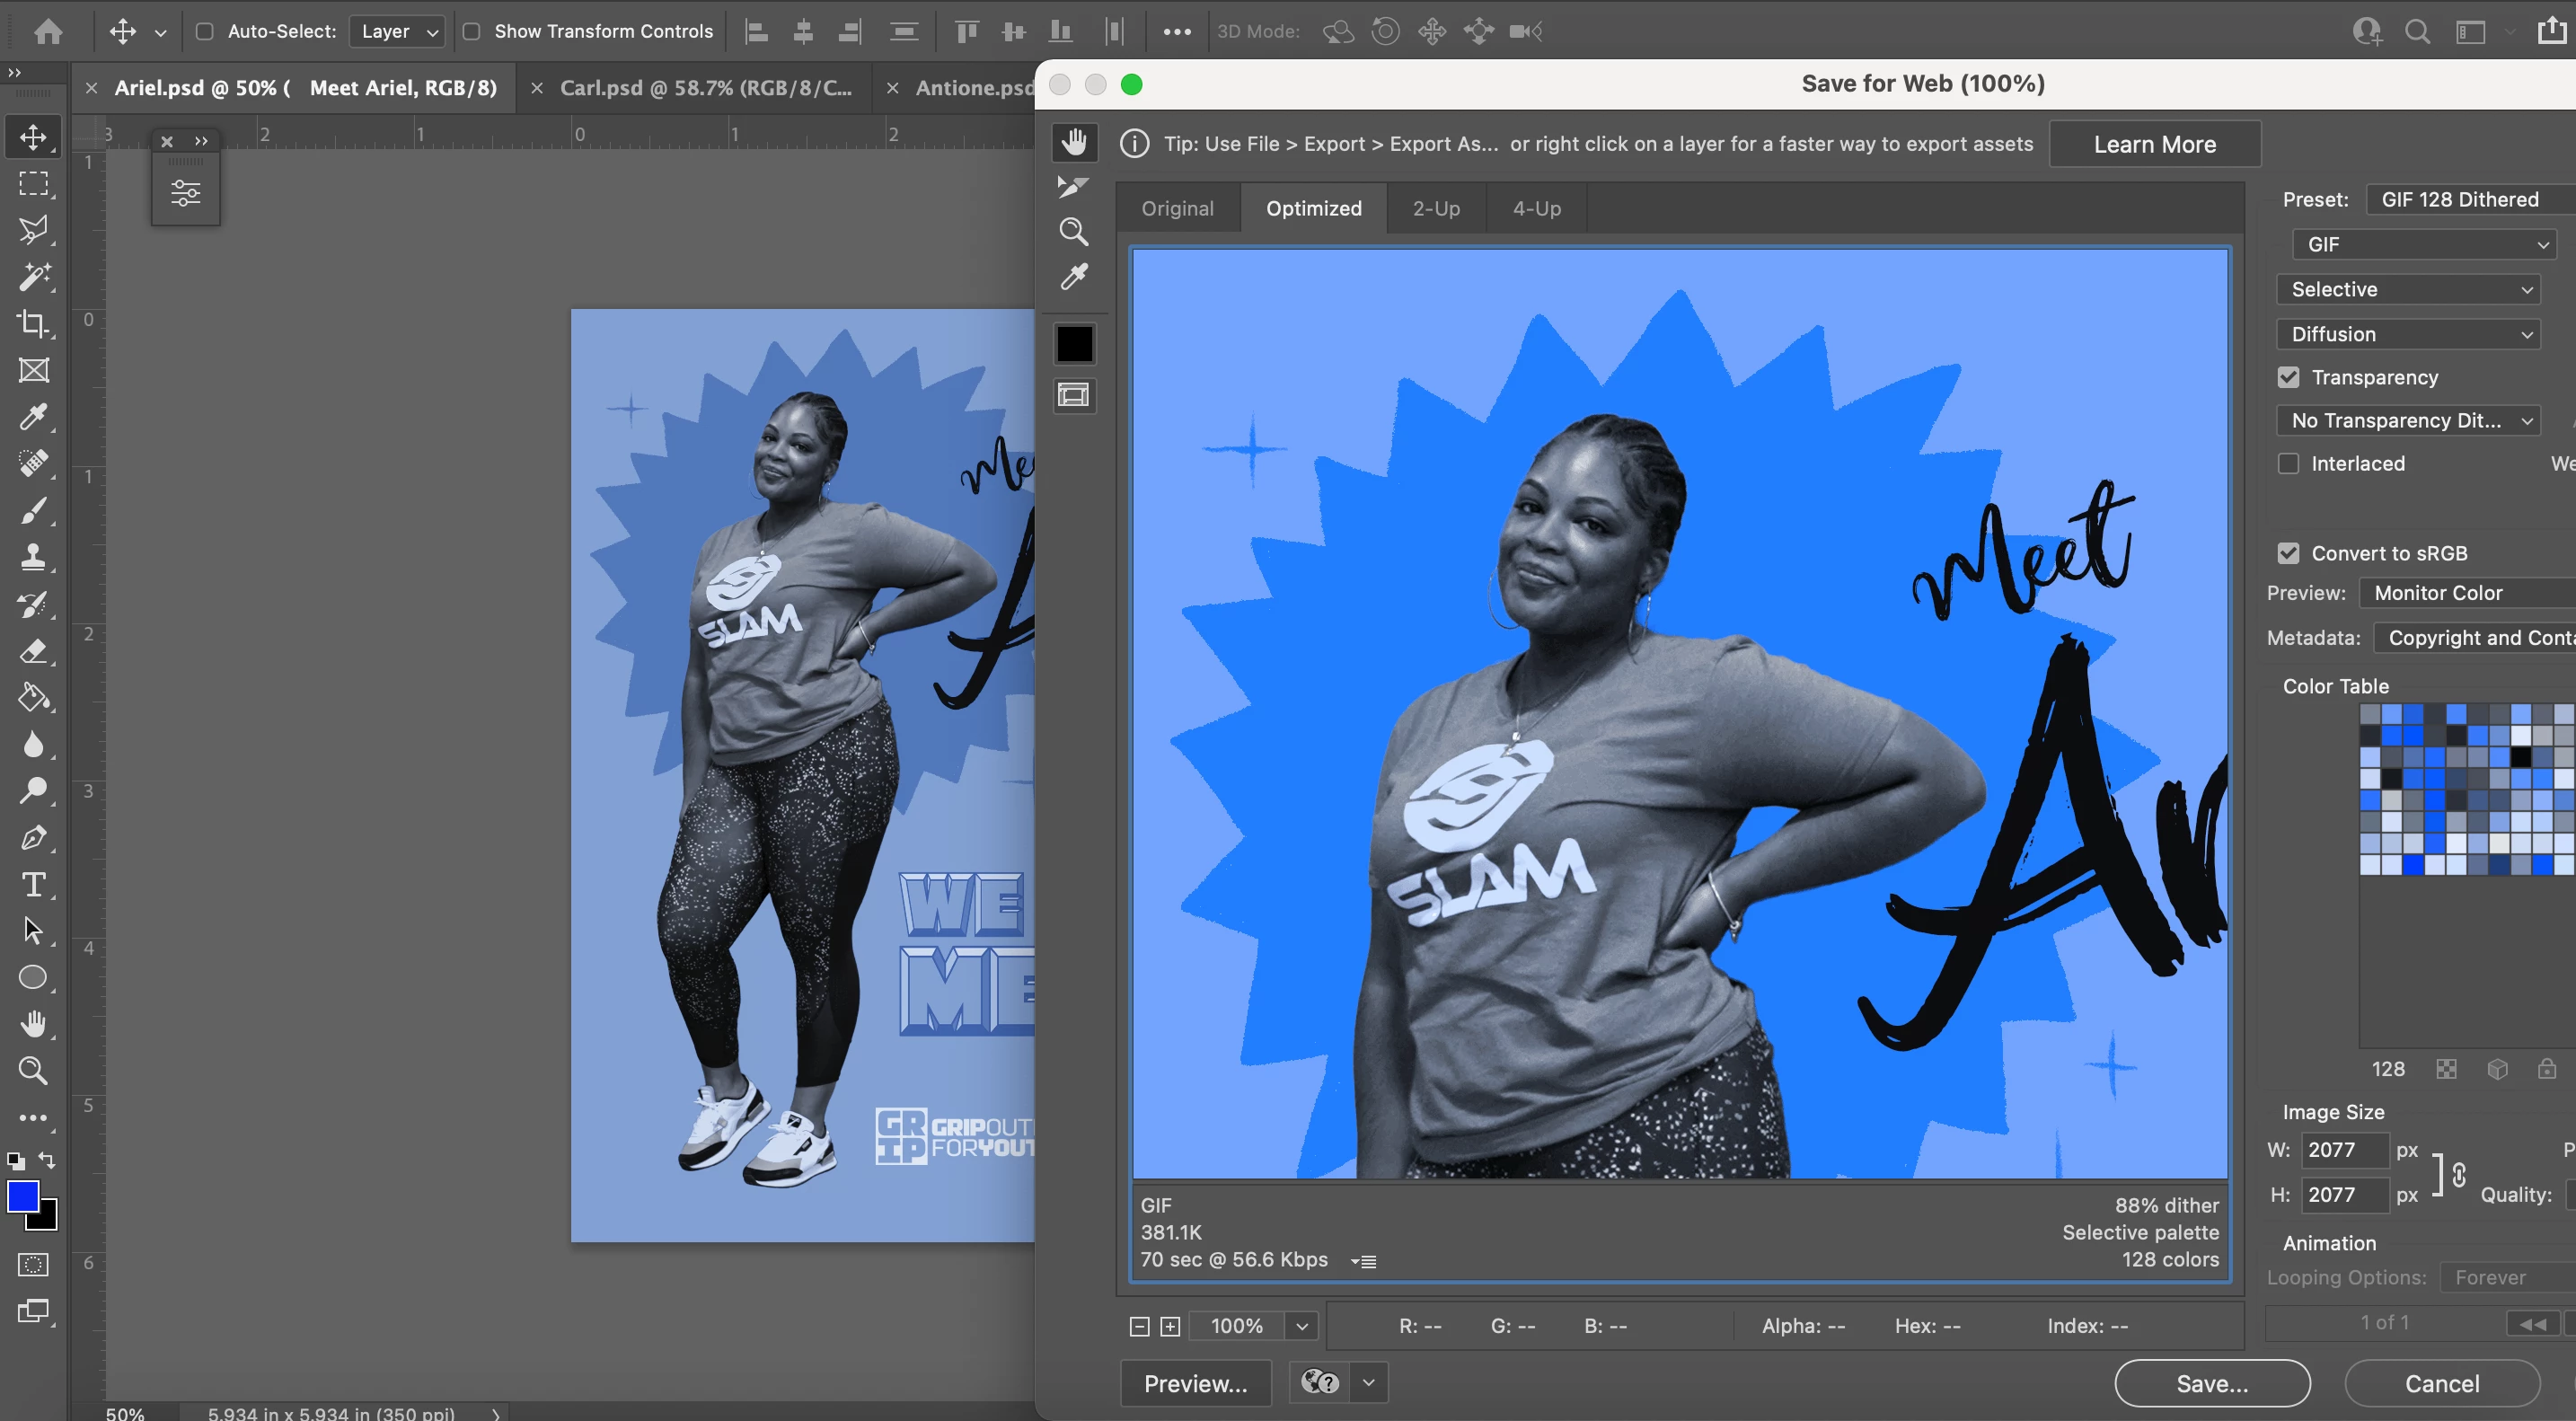Image resolution: width=2576 pixels, height=1421 pixels.
Task: Click the image width input field
Action: tap(2343, 1150)
